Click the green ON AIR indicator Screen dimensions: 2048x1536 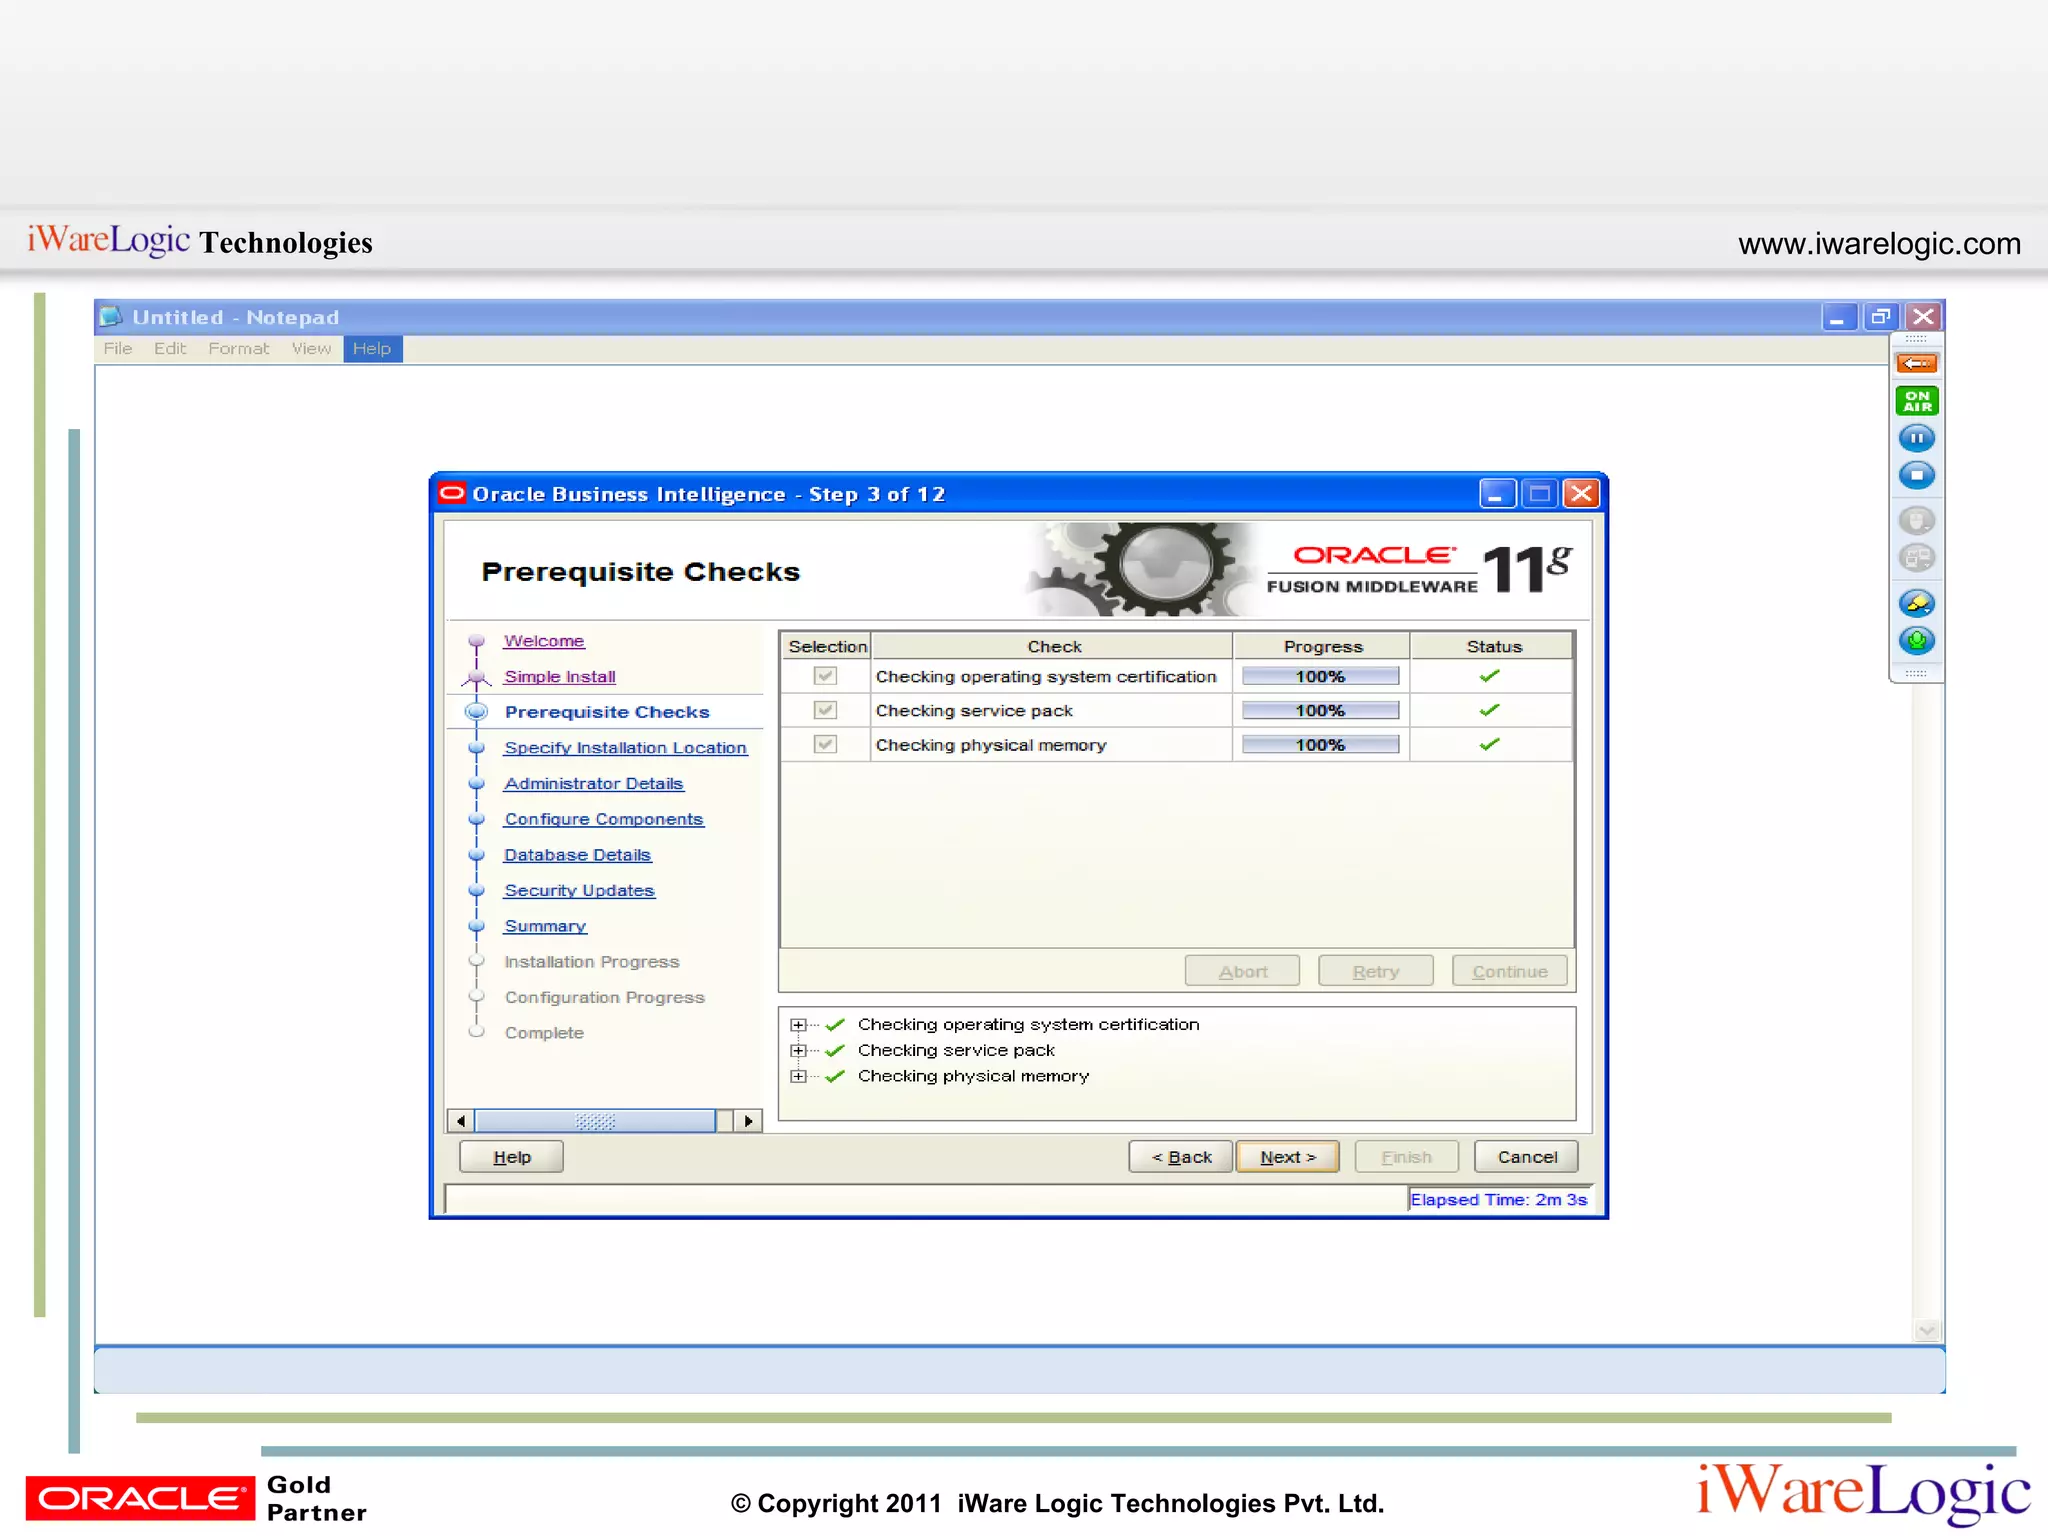pos(1916,401)
